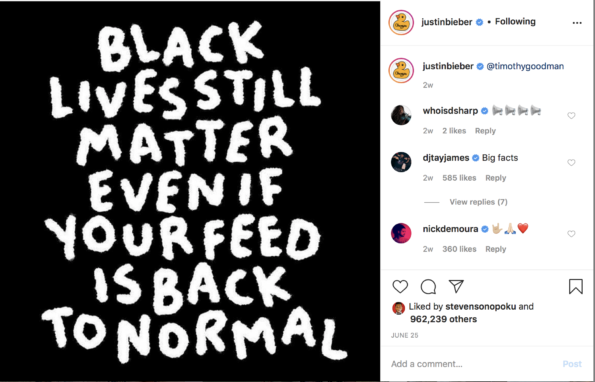The width and height of the screenshot is (595, 382).
Task: Open the three-dot more options menu
Action: click(x=577, y=23)
